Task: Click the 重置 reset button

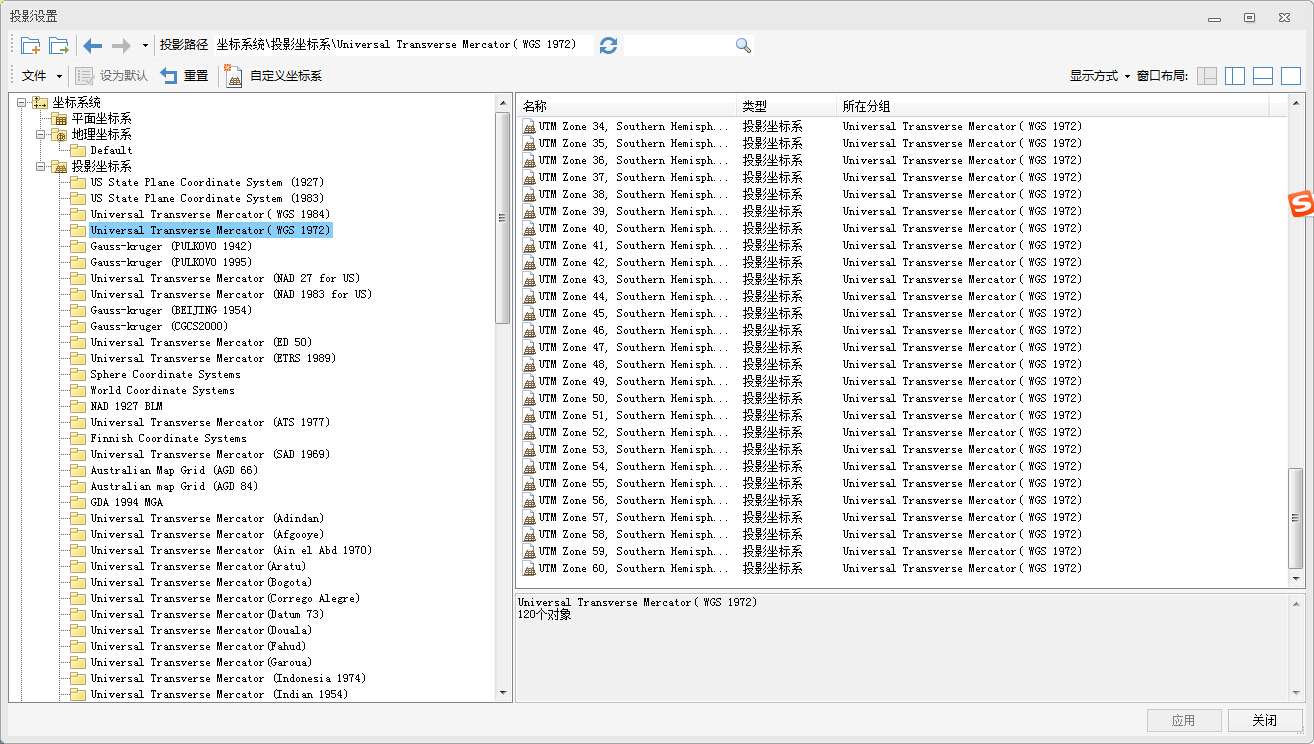Action: [185, 76]
